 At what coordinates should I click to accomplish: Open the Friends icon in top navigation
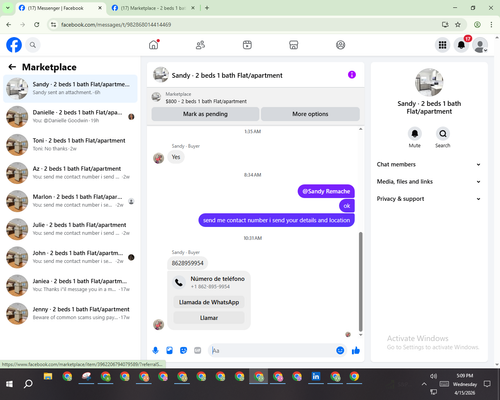tap(200, 45)
